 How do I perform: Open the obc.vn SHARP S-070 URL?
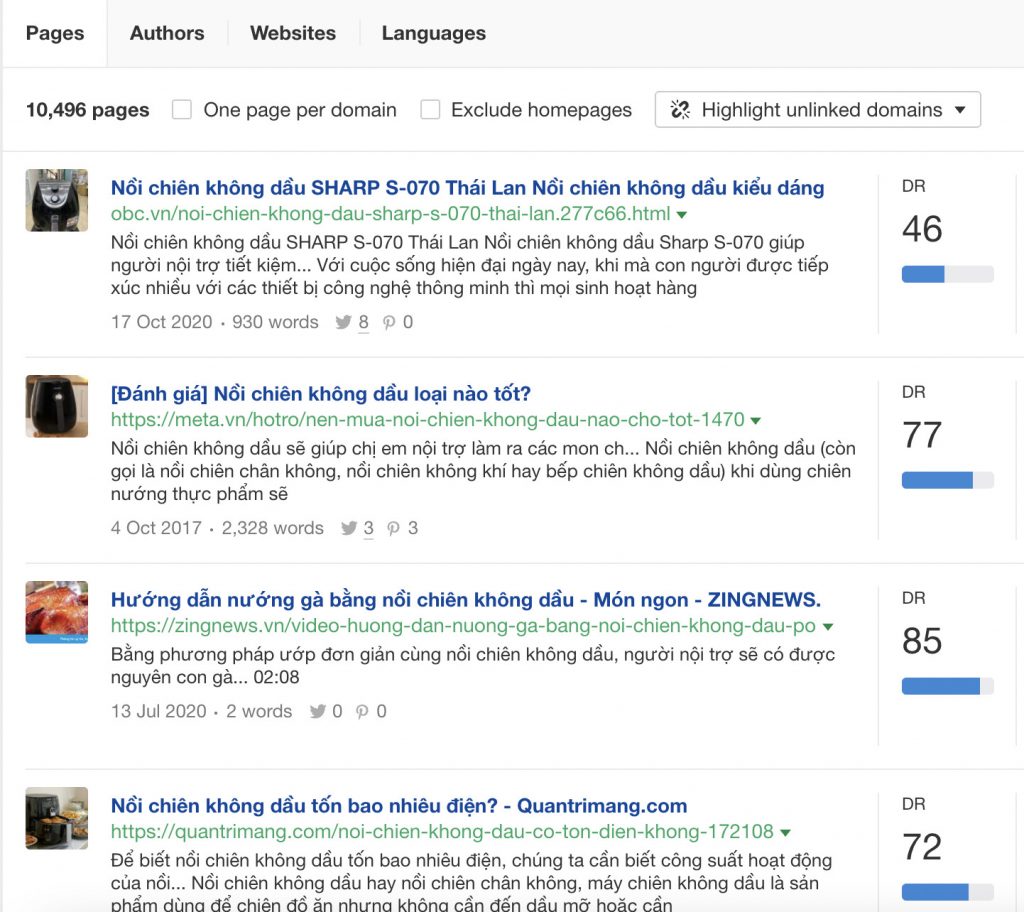(x=391, y=214)
